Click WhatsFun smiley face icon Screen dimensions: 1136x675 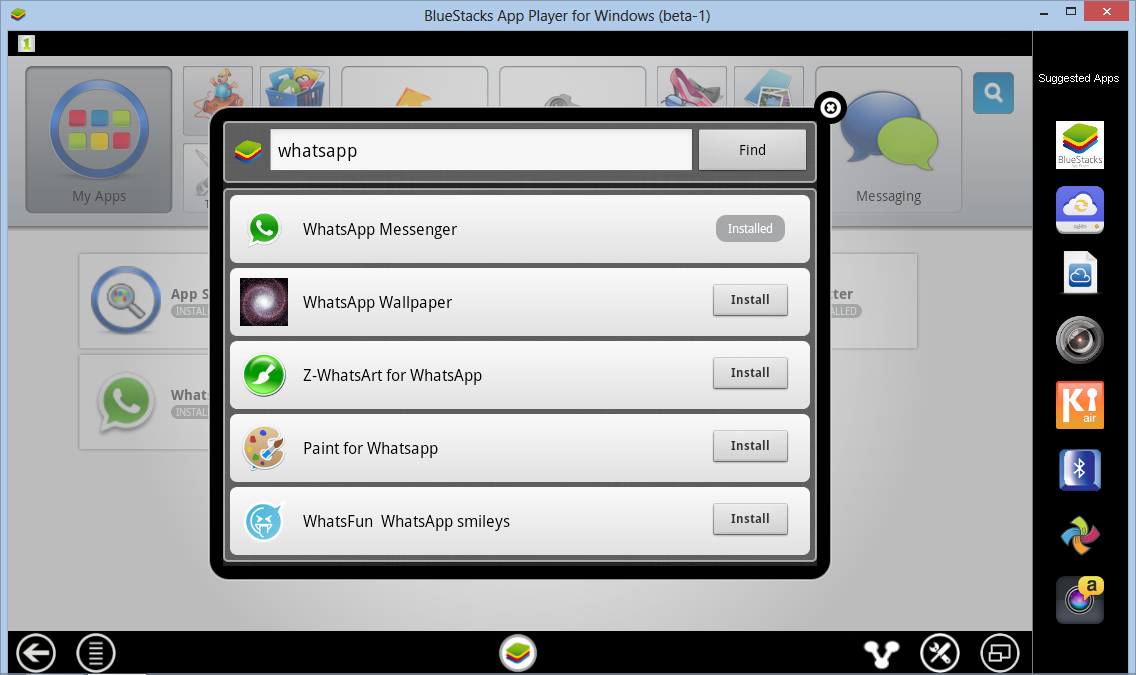(264, 521)
